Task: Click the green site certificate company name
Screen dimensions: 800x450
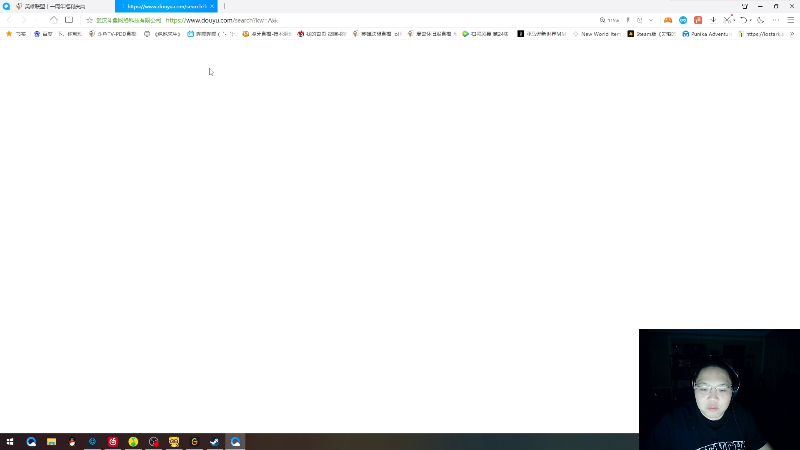Action: tap(129, 20)
